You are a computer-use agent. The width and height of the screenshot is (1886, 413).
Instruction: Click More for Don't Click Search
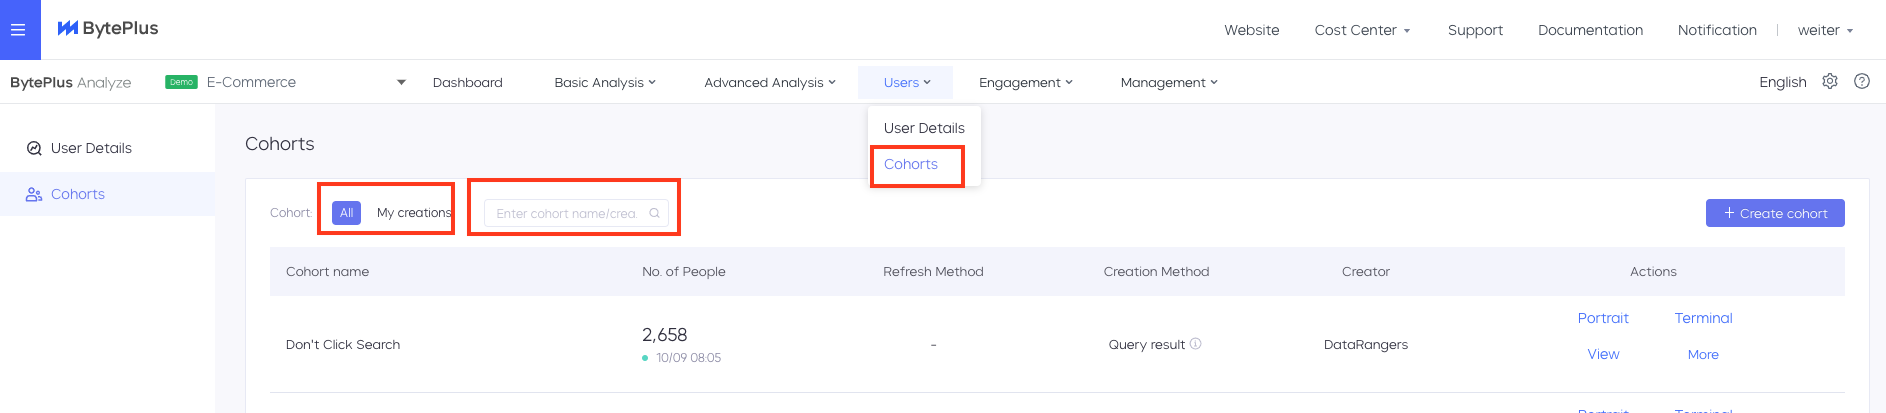(x=1703, y=354)
